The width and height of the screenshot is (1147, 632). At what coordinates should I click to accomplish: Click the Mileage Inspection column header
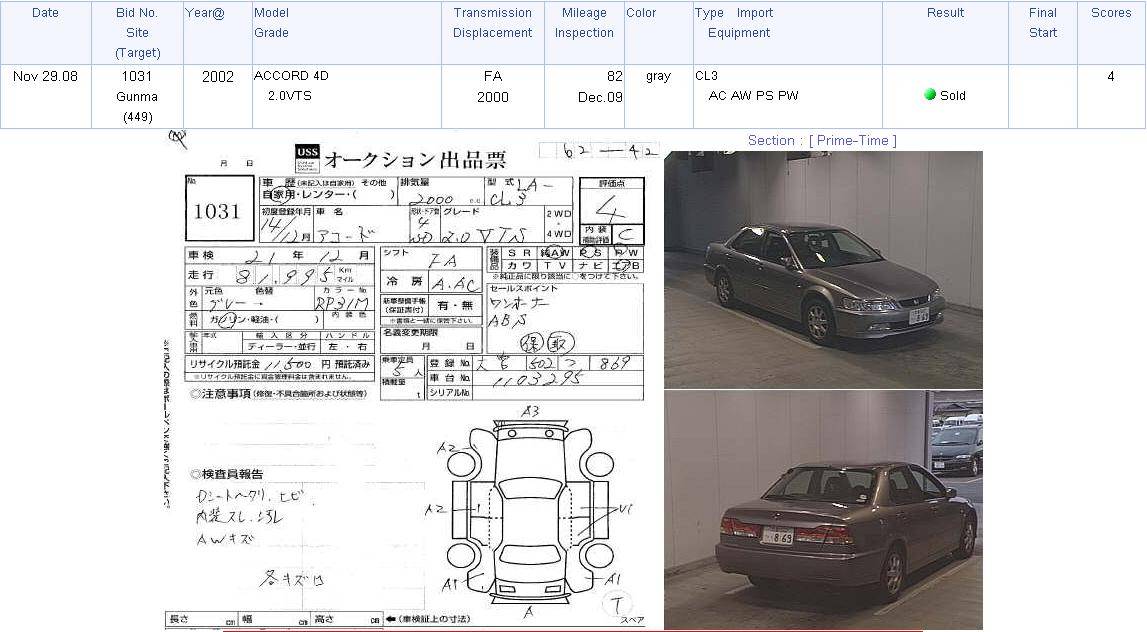pos(584,23)
